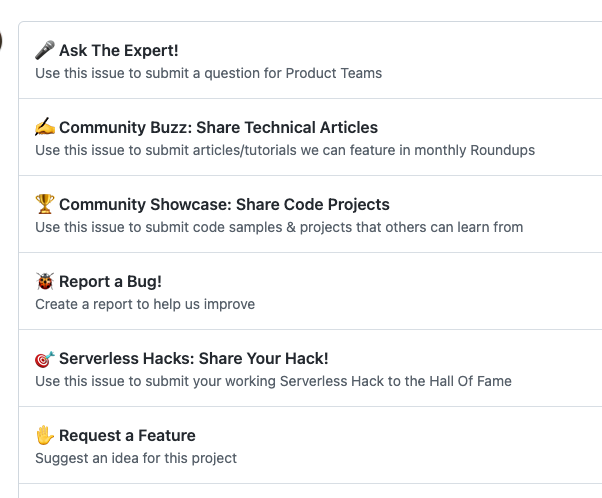The height and width of the screenshot is (498, 602).
Task: Click the monthly Roundups articles description
Action: click(x=285, y=150)
